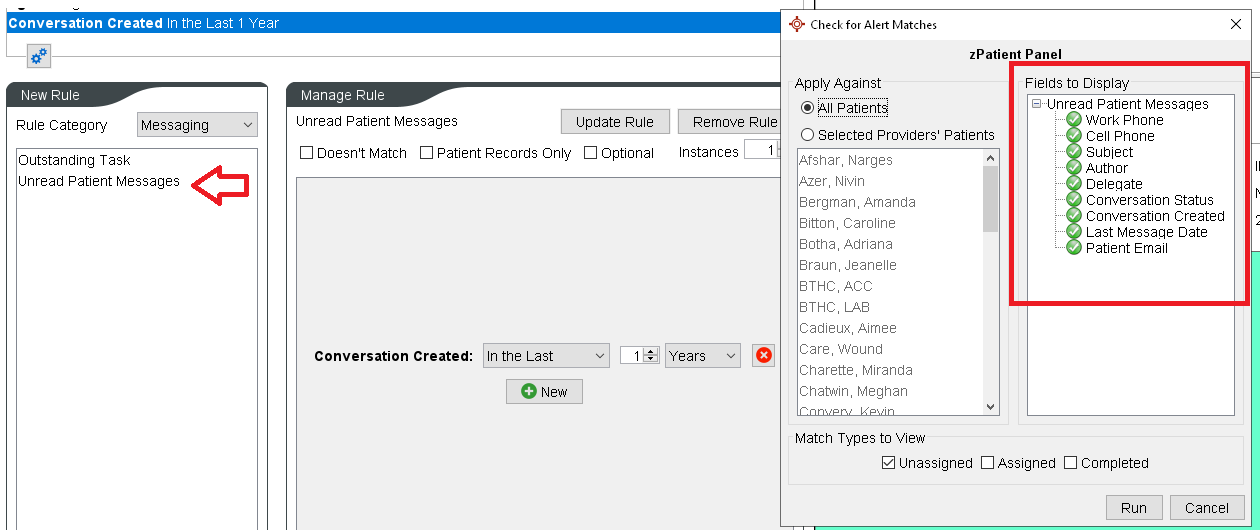The height and width of the screenshot is (530, 1260).
Task: Uncheck the Unassigned match type
Action: pyautogui.click(x=888, y=463)
